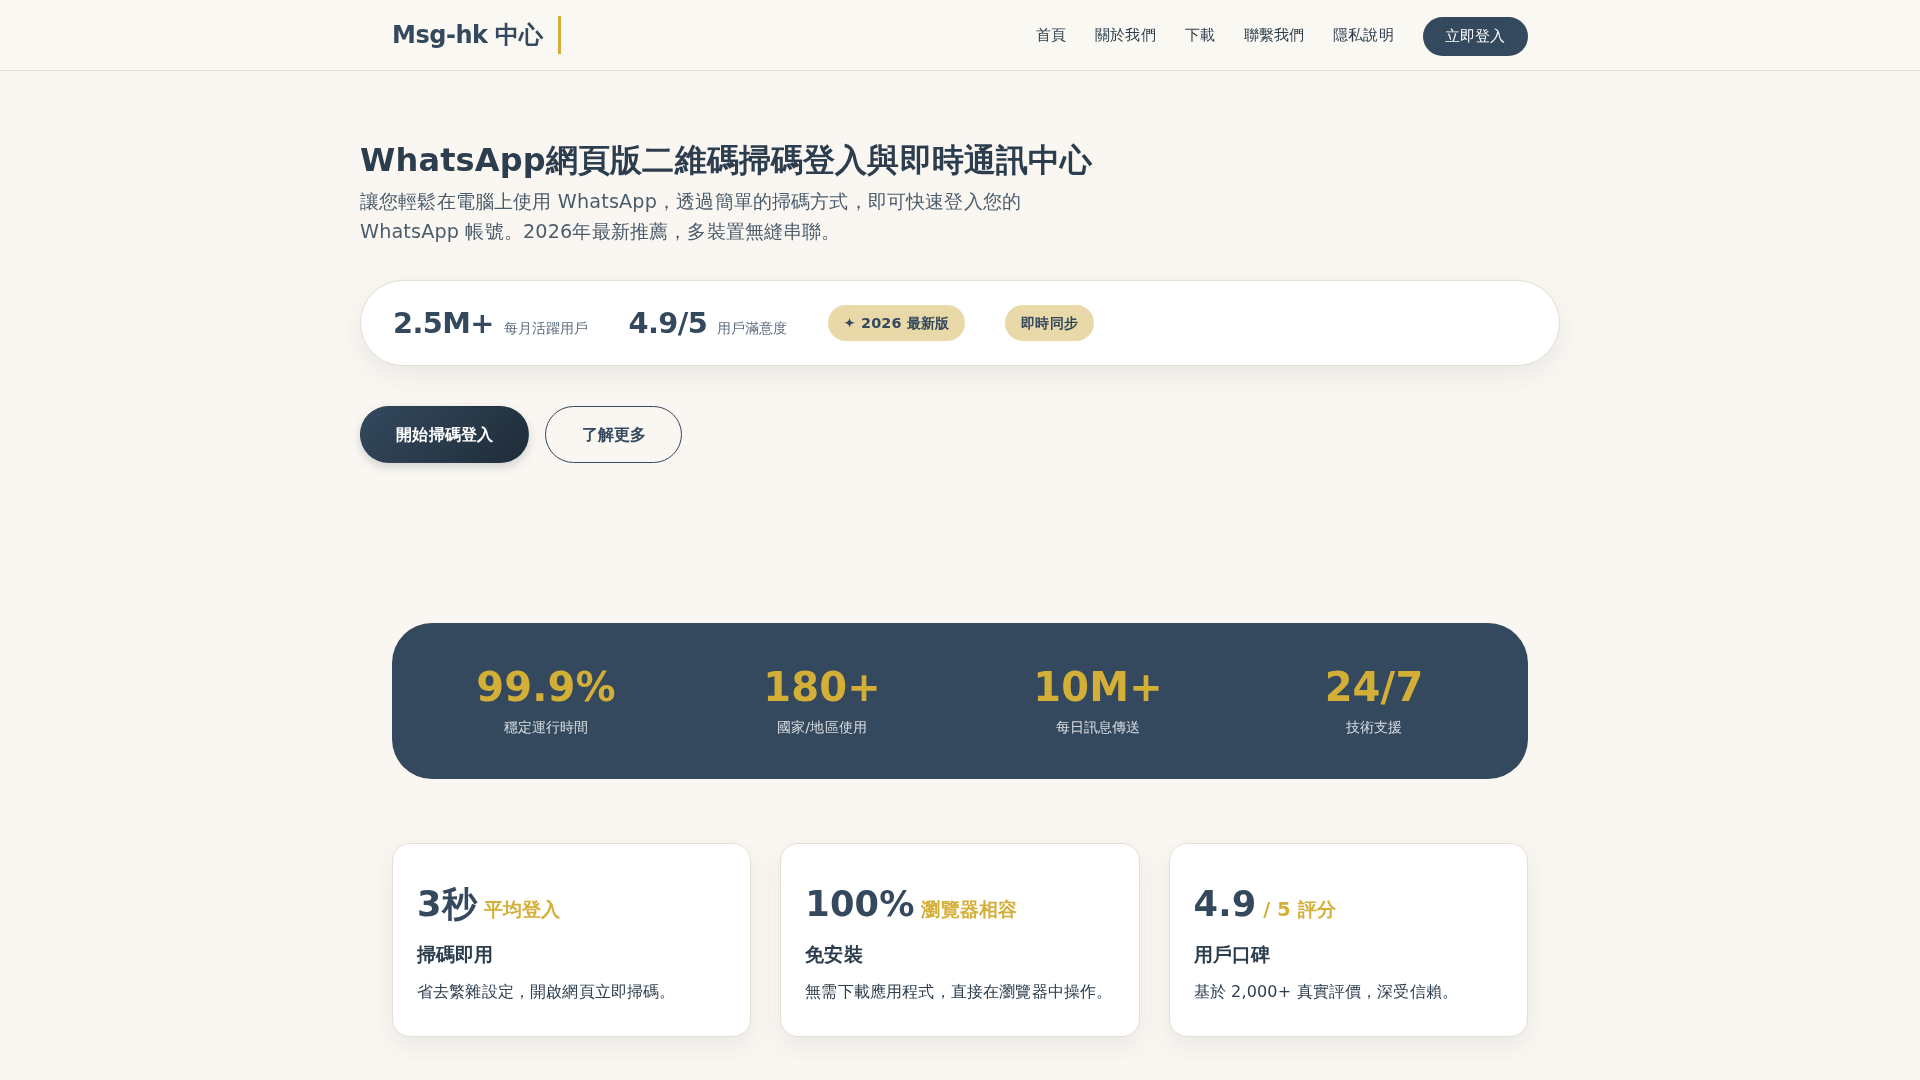Click the hero paragraph starting 讓您輕鬆在電腦上使用
1920x1080 pixels.
(690, 216)
